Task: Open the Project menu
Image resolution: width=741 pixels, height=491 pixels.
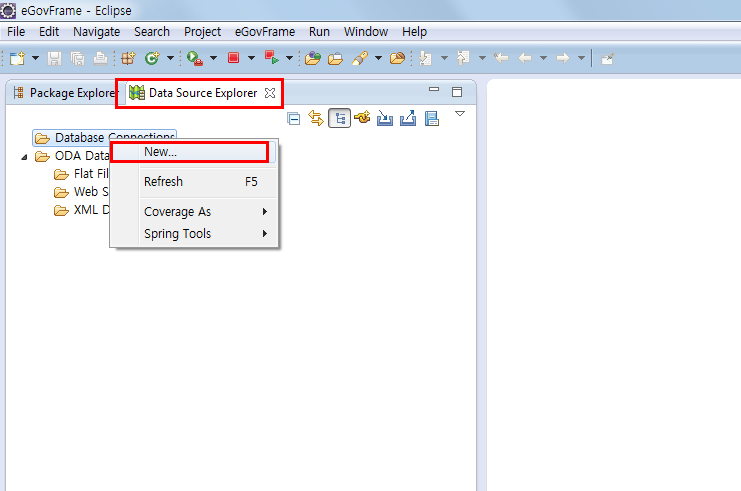Action: click(202, 32)
